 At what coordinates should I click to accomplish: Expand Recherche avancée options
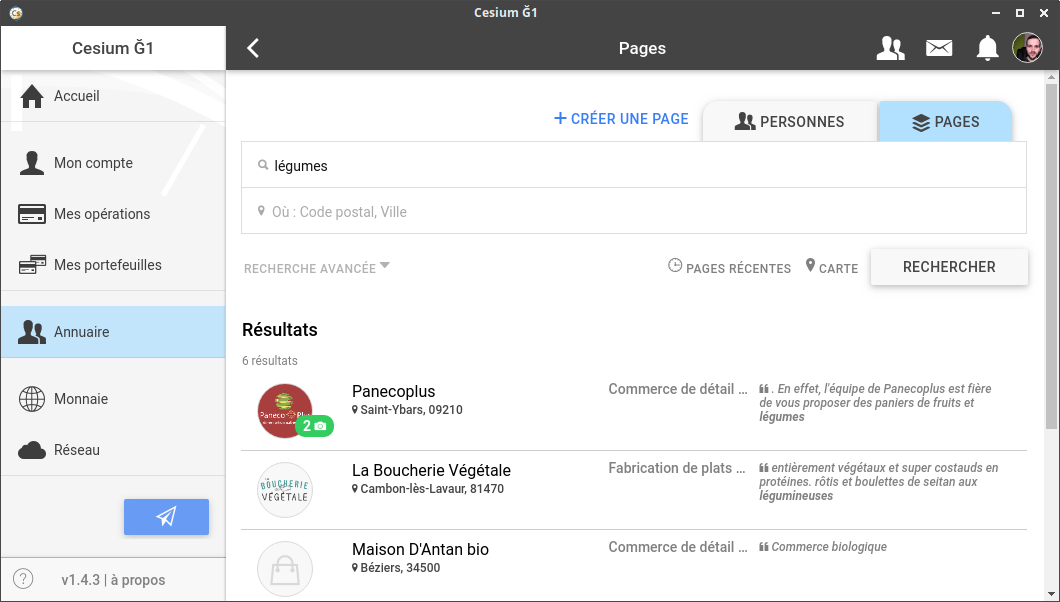coord(316,268)
